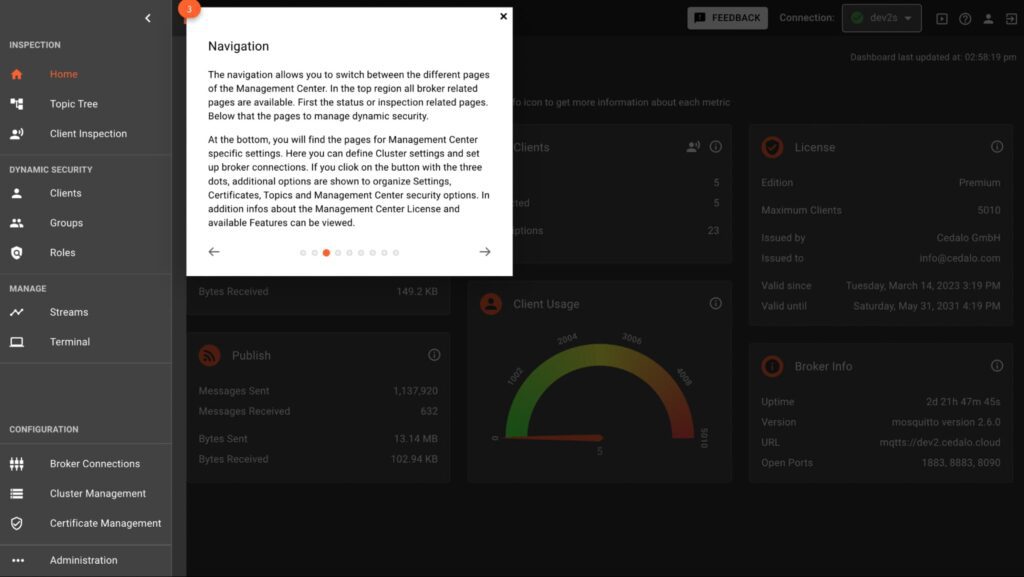
Task: Open the Streams page
Action: [69, 312]
